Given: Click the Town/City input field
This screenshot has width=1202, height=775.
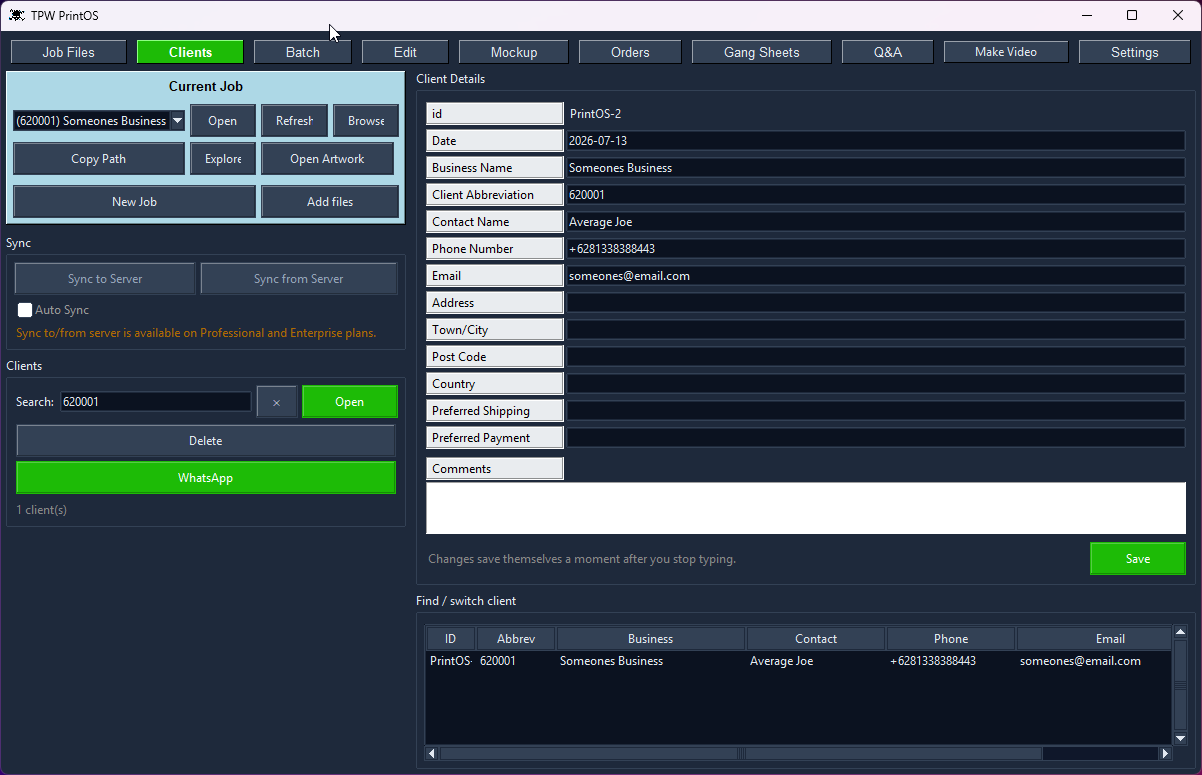Looking at the screenshot, I should [x=876, y=330].
